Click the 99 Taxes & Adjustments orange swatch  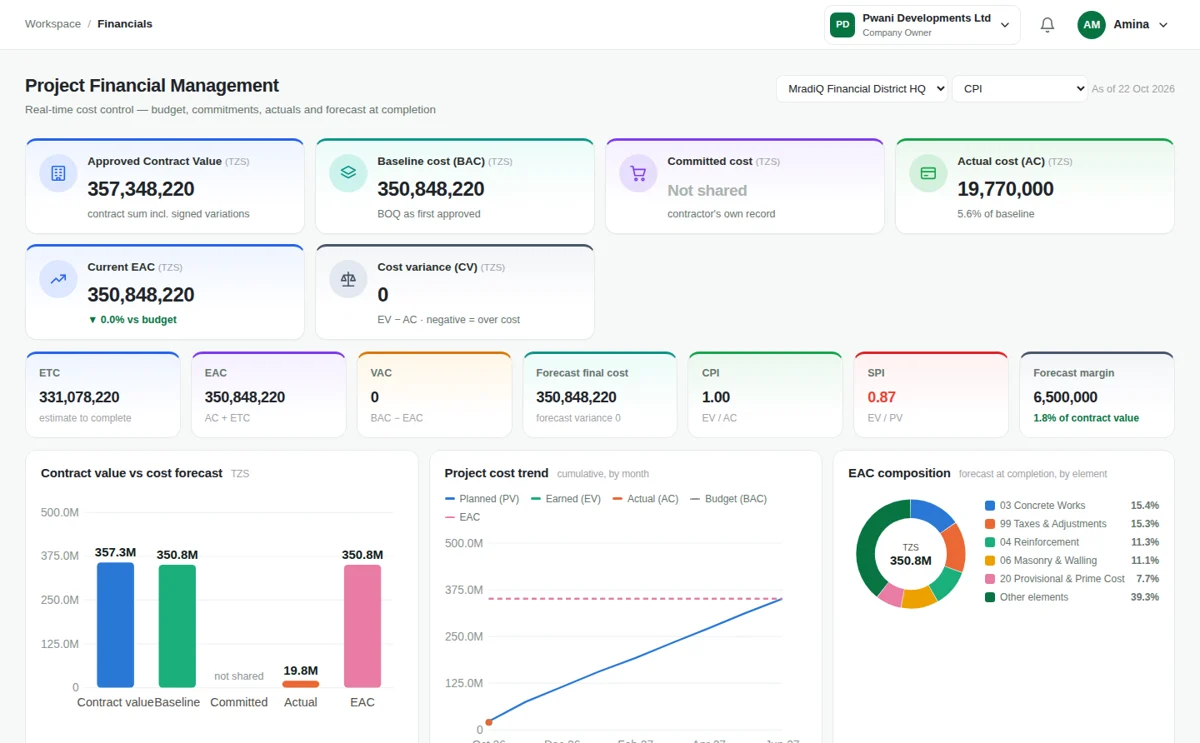(990, 524)
